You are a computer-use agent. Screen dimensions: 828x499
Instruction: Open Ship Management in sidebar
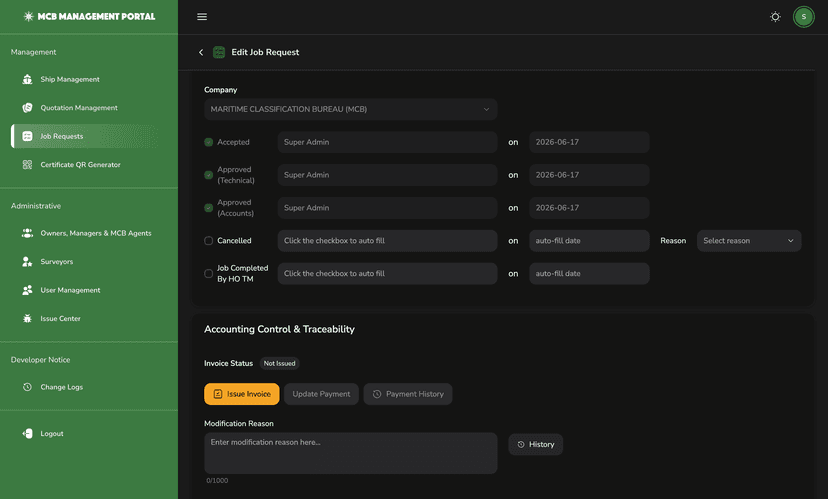84,79
